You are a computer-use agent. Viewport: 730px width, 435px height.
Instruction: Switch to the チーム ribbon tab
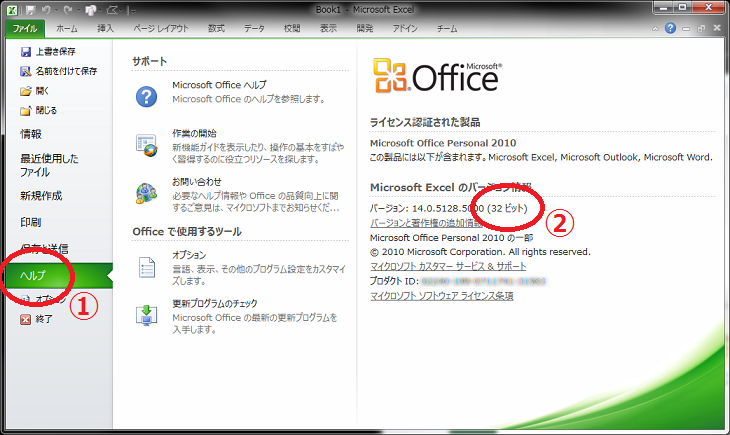[447, 28]
